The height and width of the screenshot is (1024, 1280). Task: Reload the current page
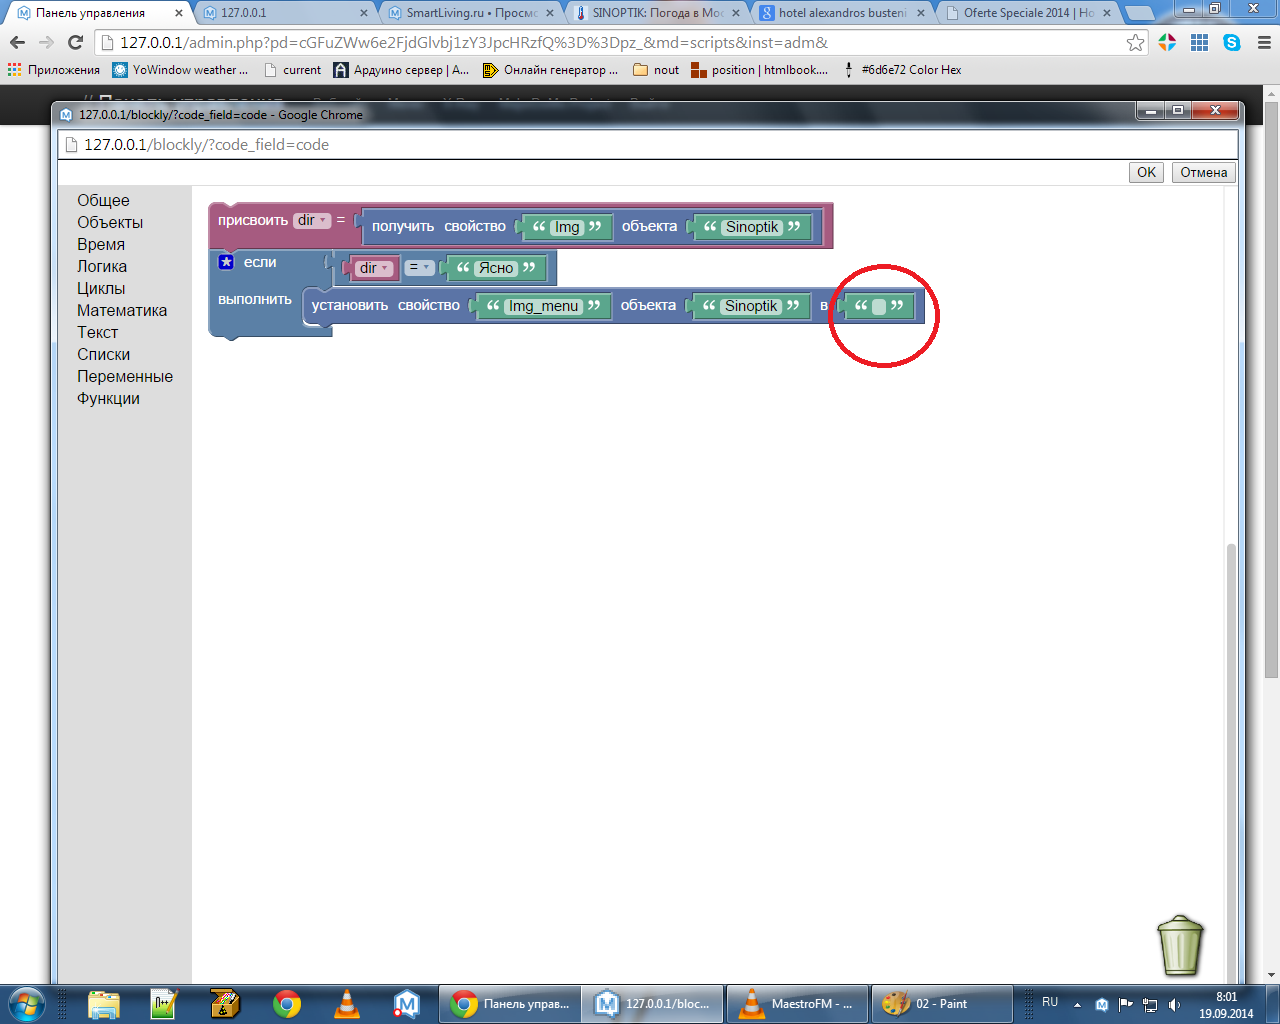click(75, 43)
